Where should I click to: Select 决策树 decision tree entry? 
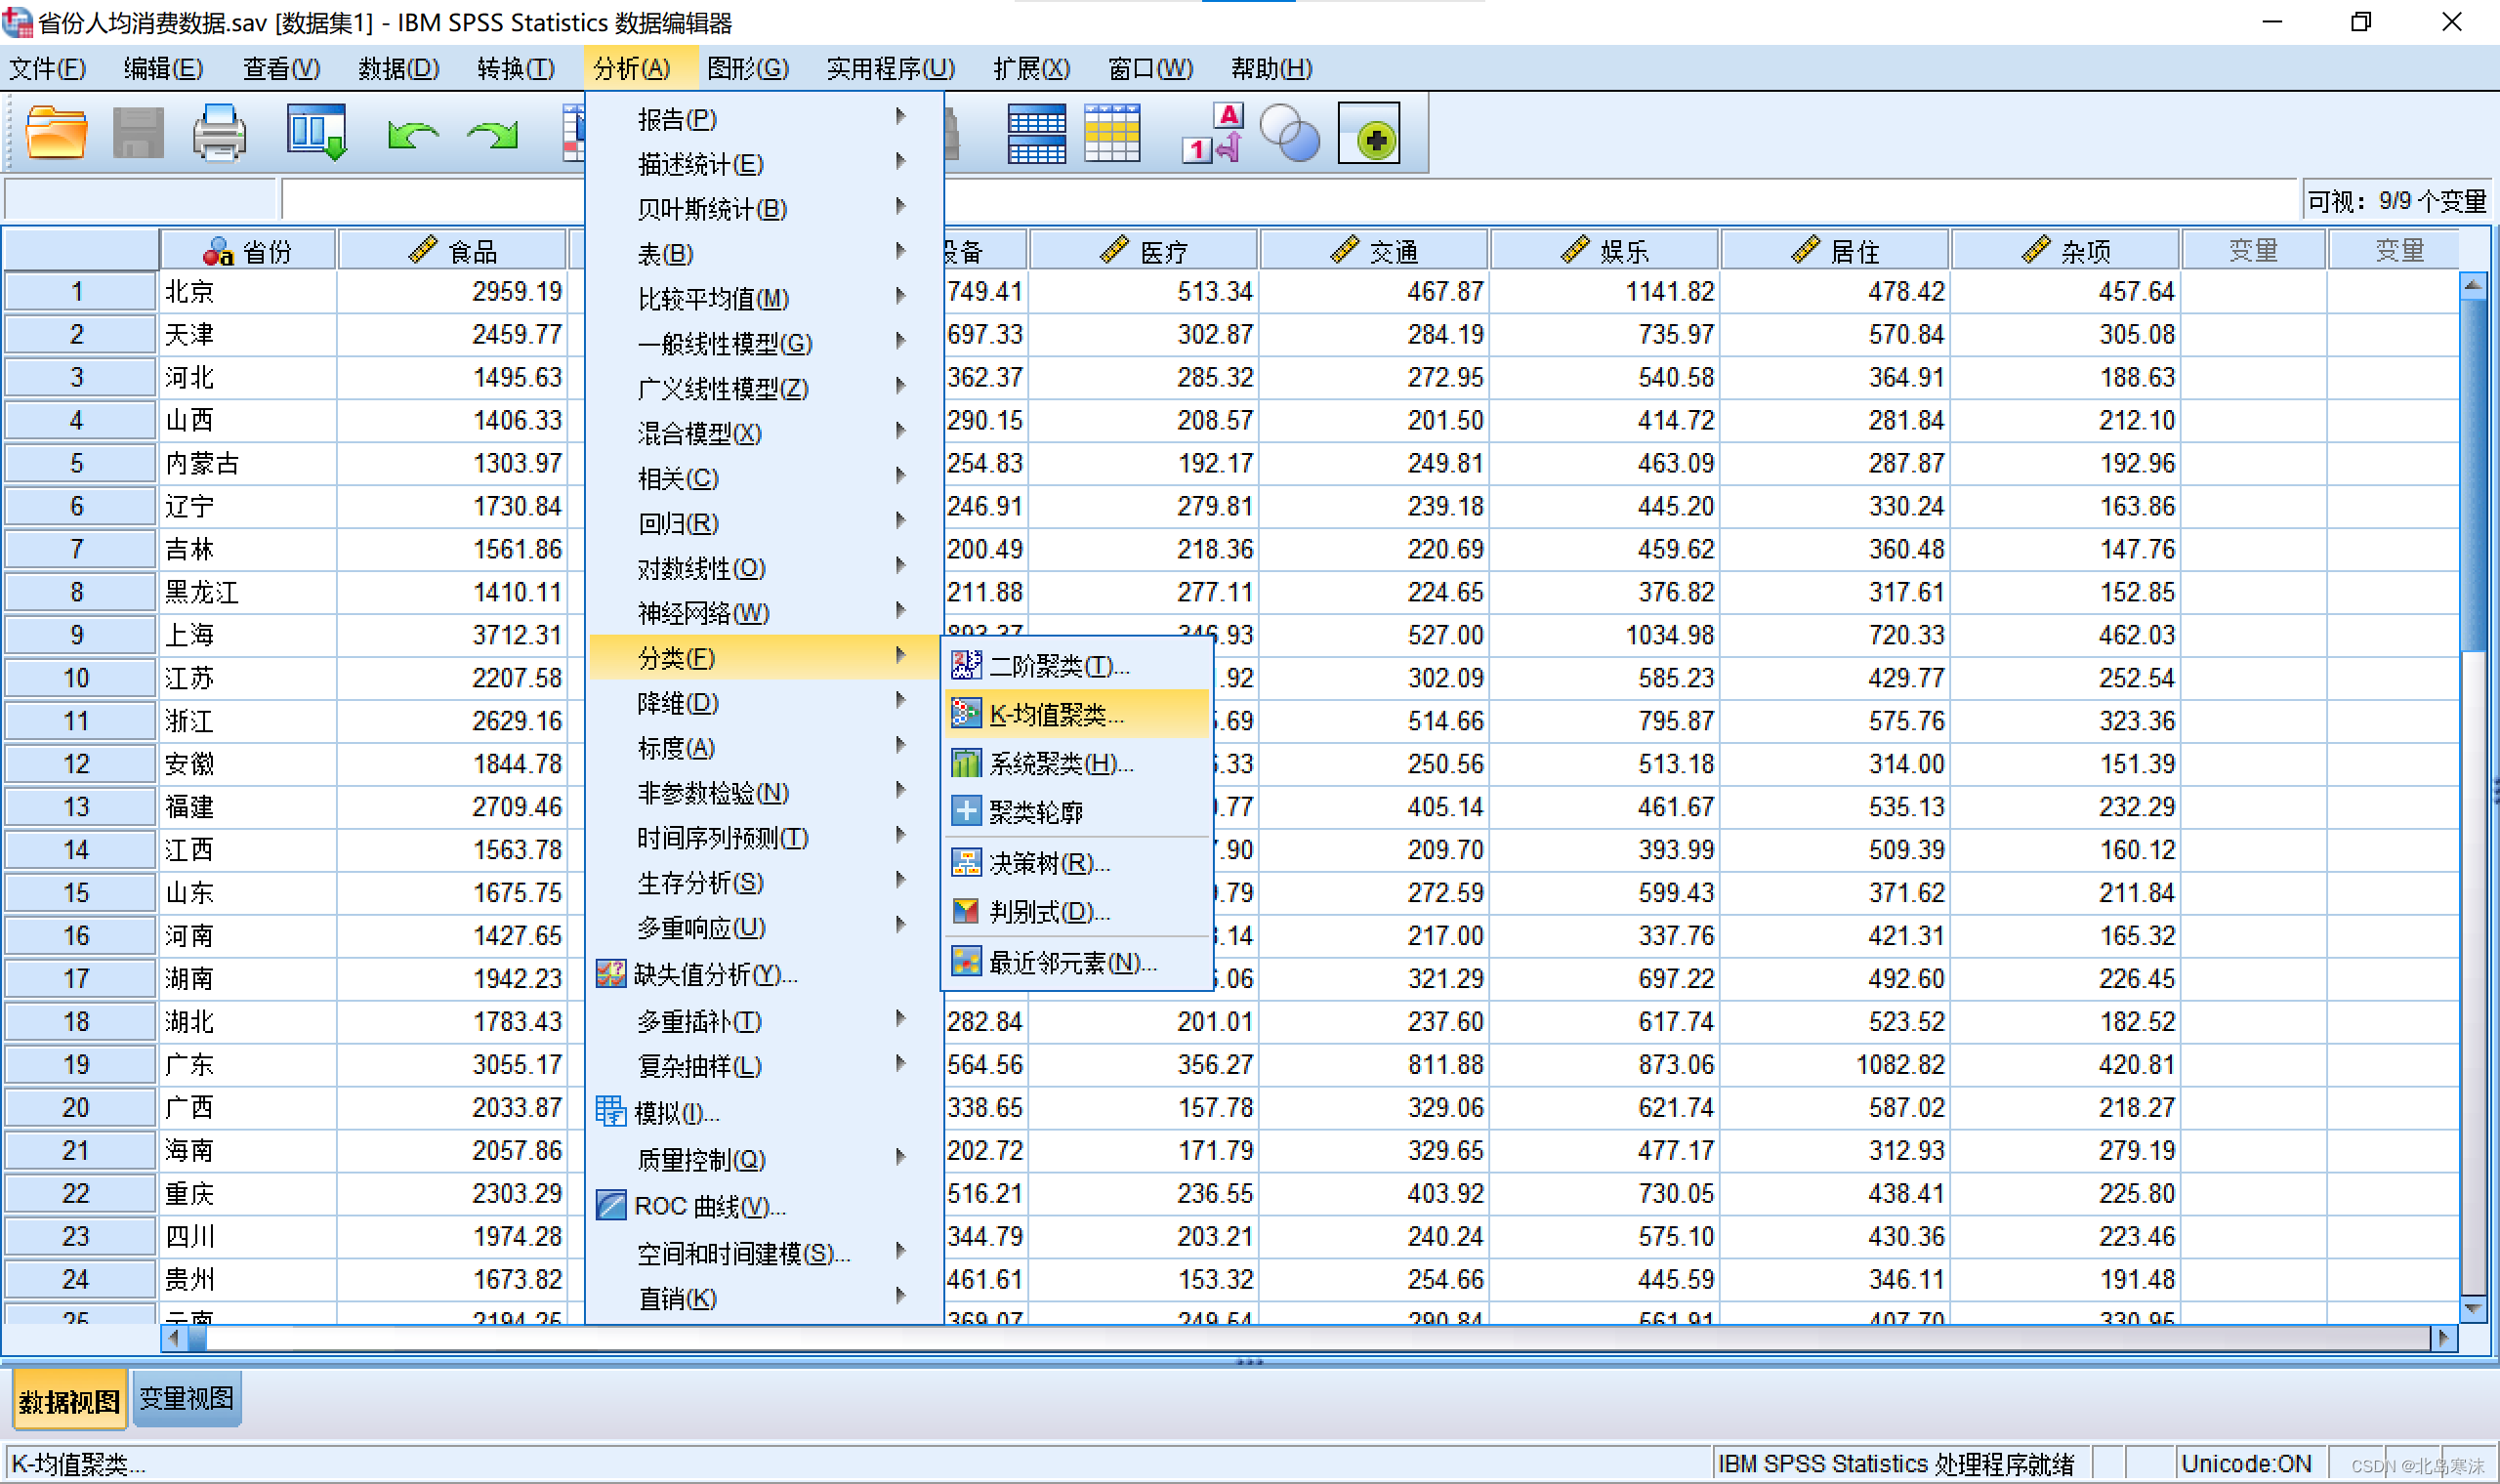click(x=1077, y=863)
